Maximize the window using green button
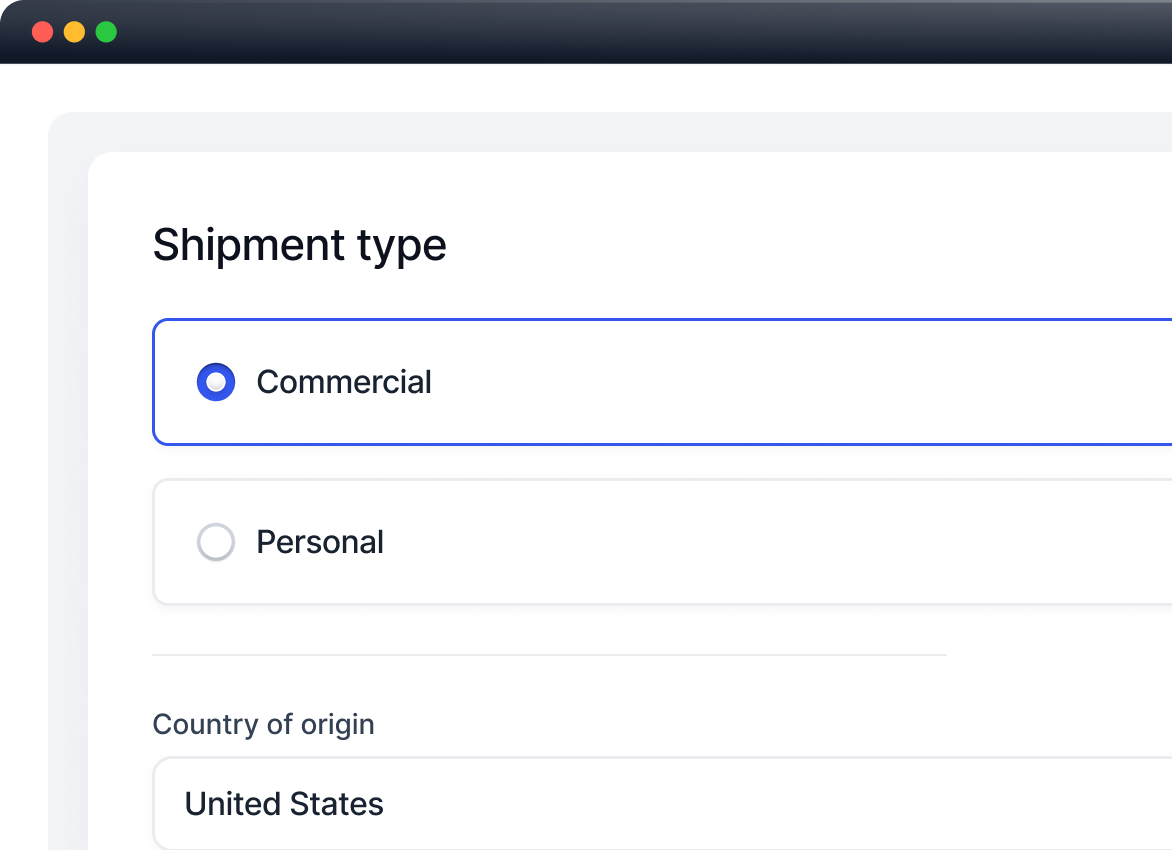Screen dimensions: 1172x850 tap(106, 32)
